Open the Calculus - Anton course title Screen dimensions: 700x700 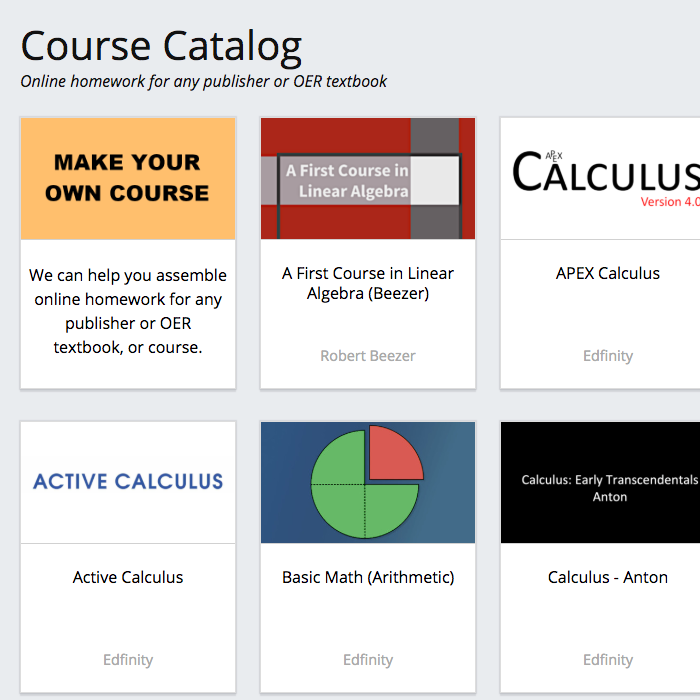pos(608,577)
